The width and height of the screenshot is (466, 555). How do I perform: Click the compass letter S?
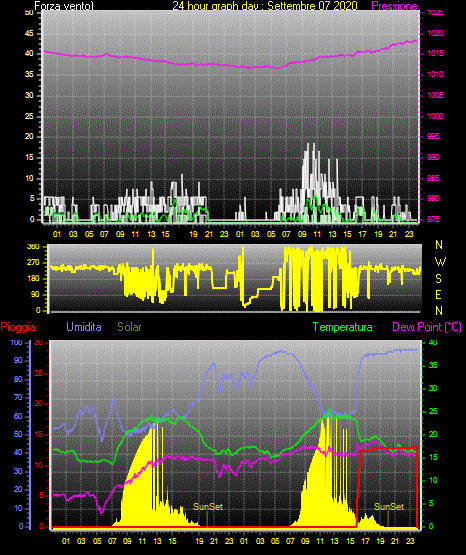pyautogui.click(x=438, y=279)
